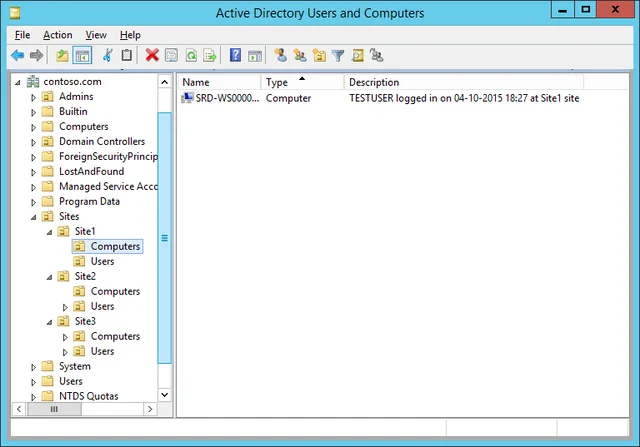This screenshot has width=640, height=447.
Task: Select the SRD-WS0000 computer entry
Action: (220, 98)
